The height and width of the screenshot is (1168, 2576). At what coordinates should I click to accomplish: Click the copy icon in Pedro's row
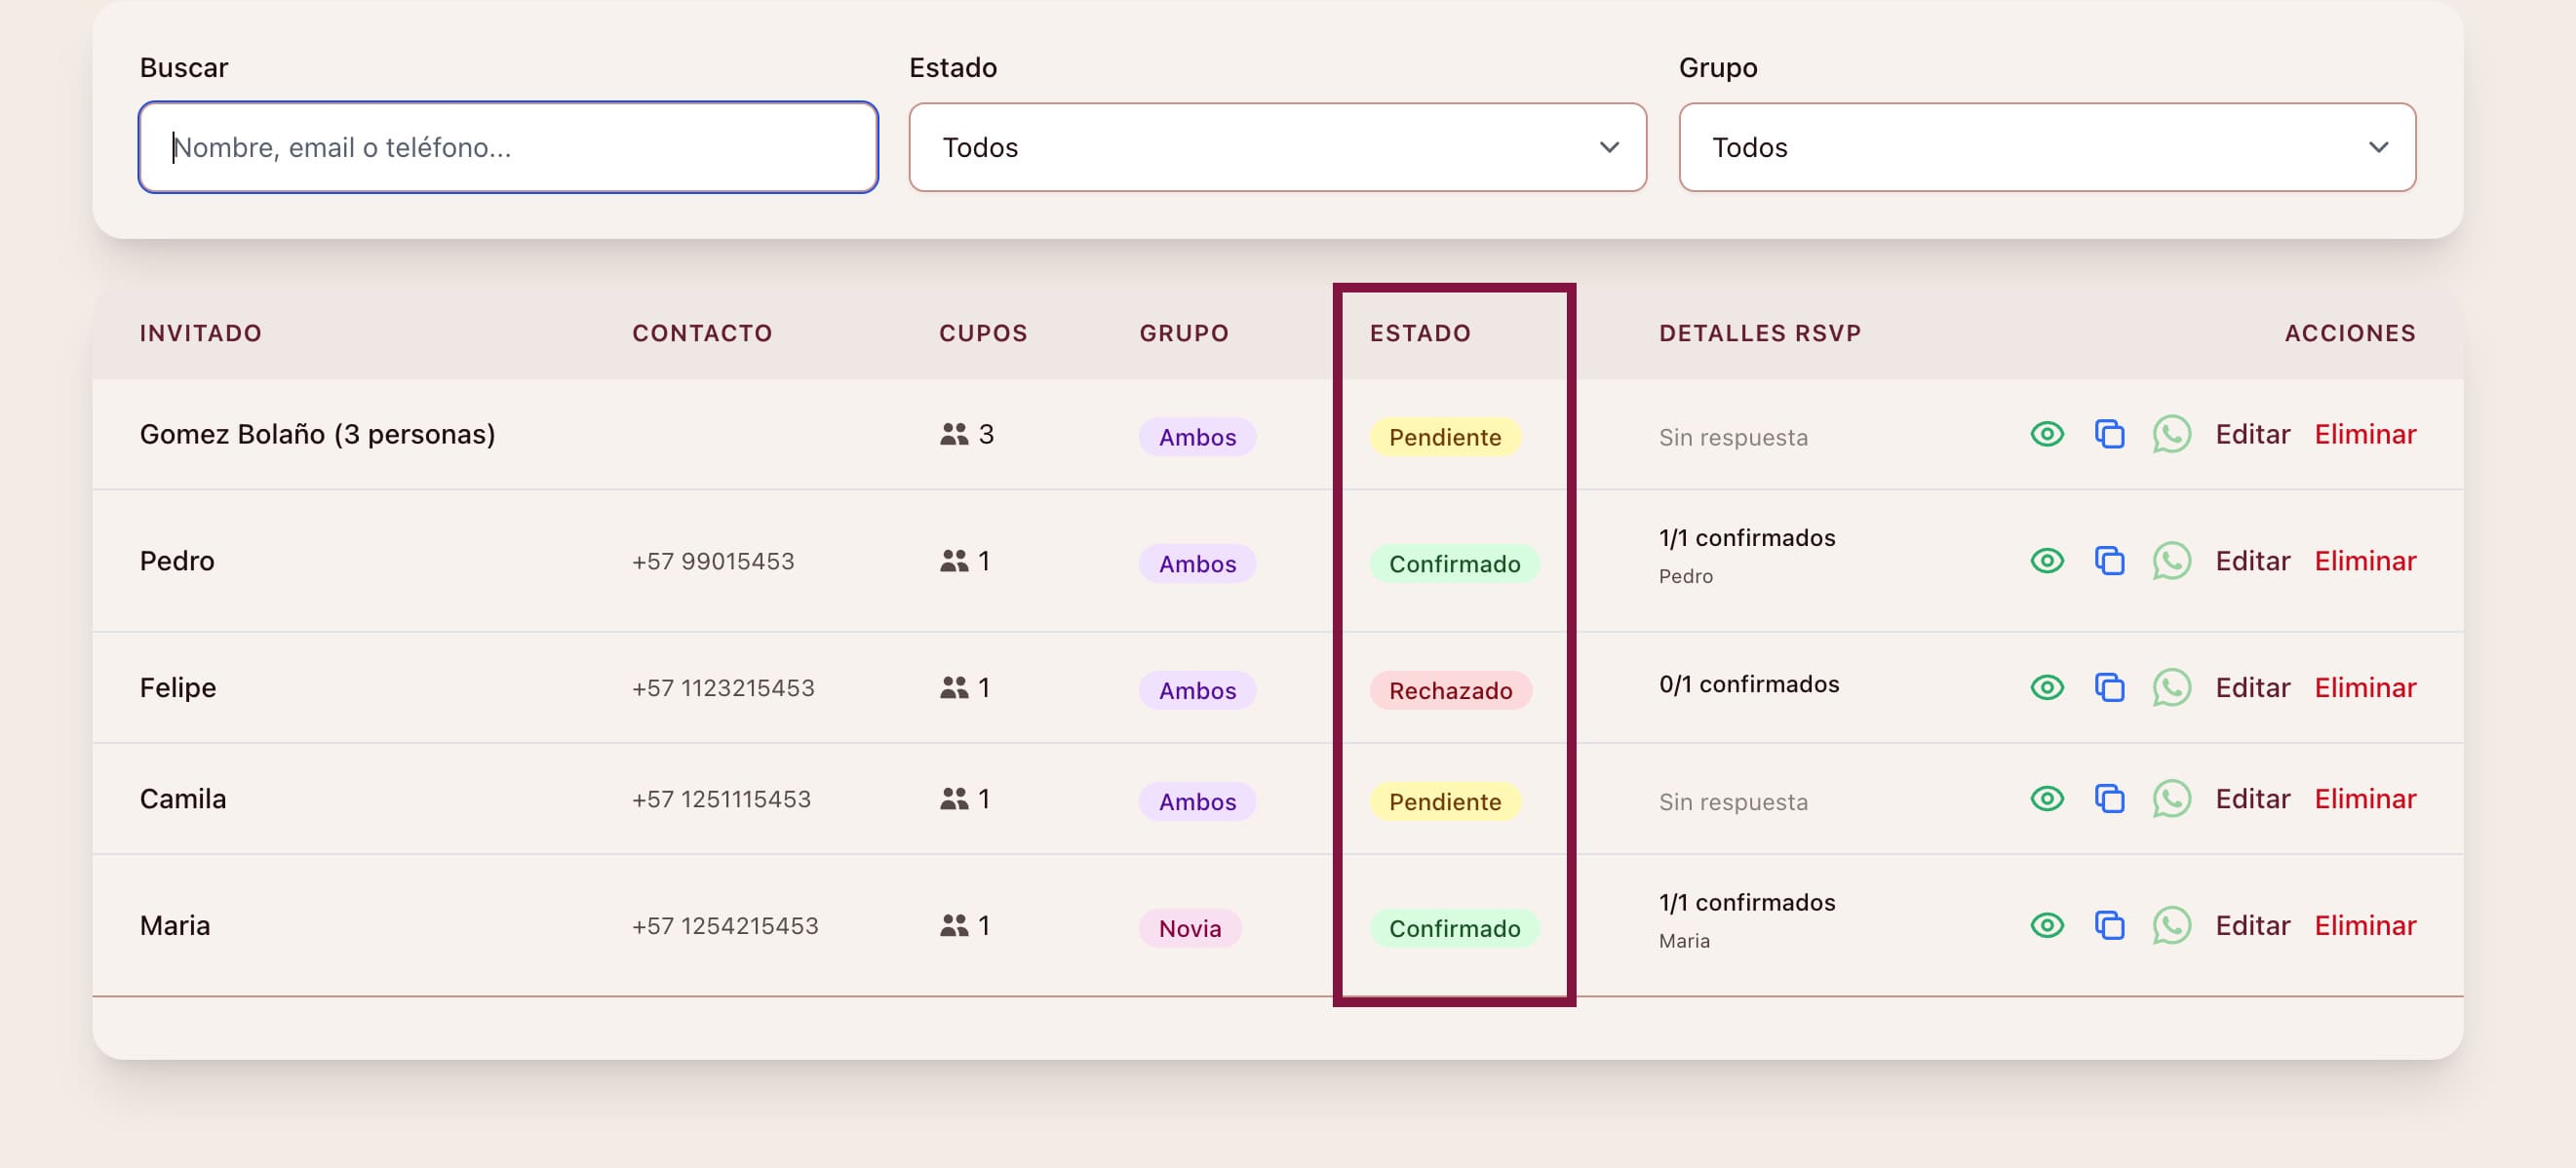[2109, 561]
